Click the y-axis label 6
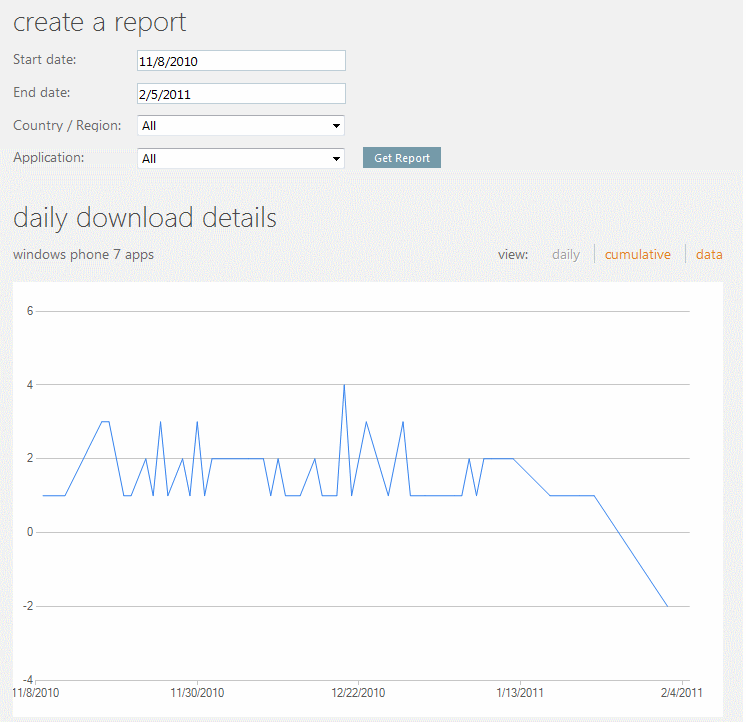 [30, 311]
